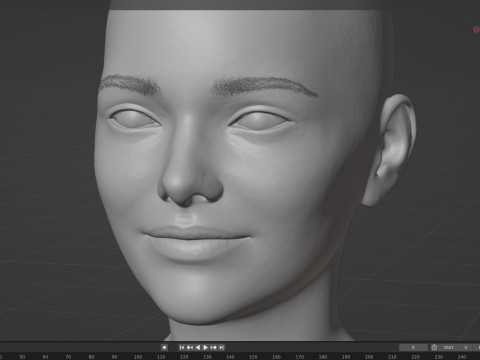
Task: Set the timeline to frame 50
Action: coord(22,357)
